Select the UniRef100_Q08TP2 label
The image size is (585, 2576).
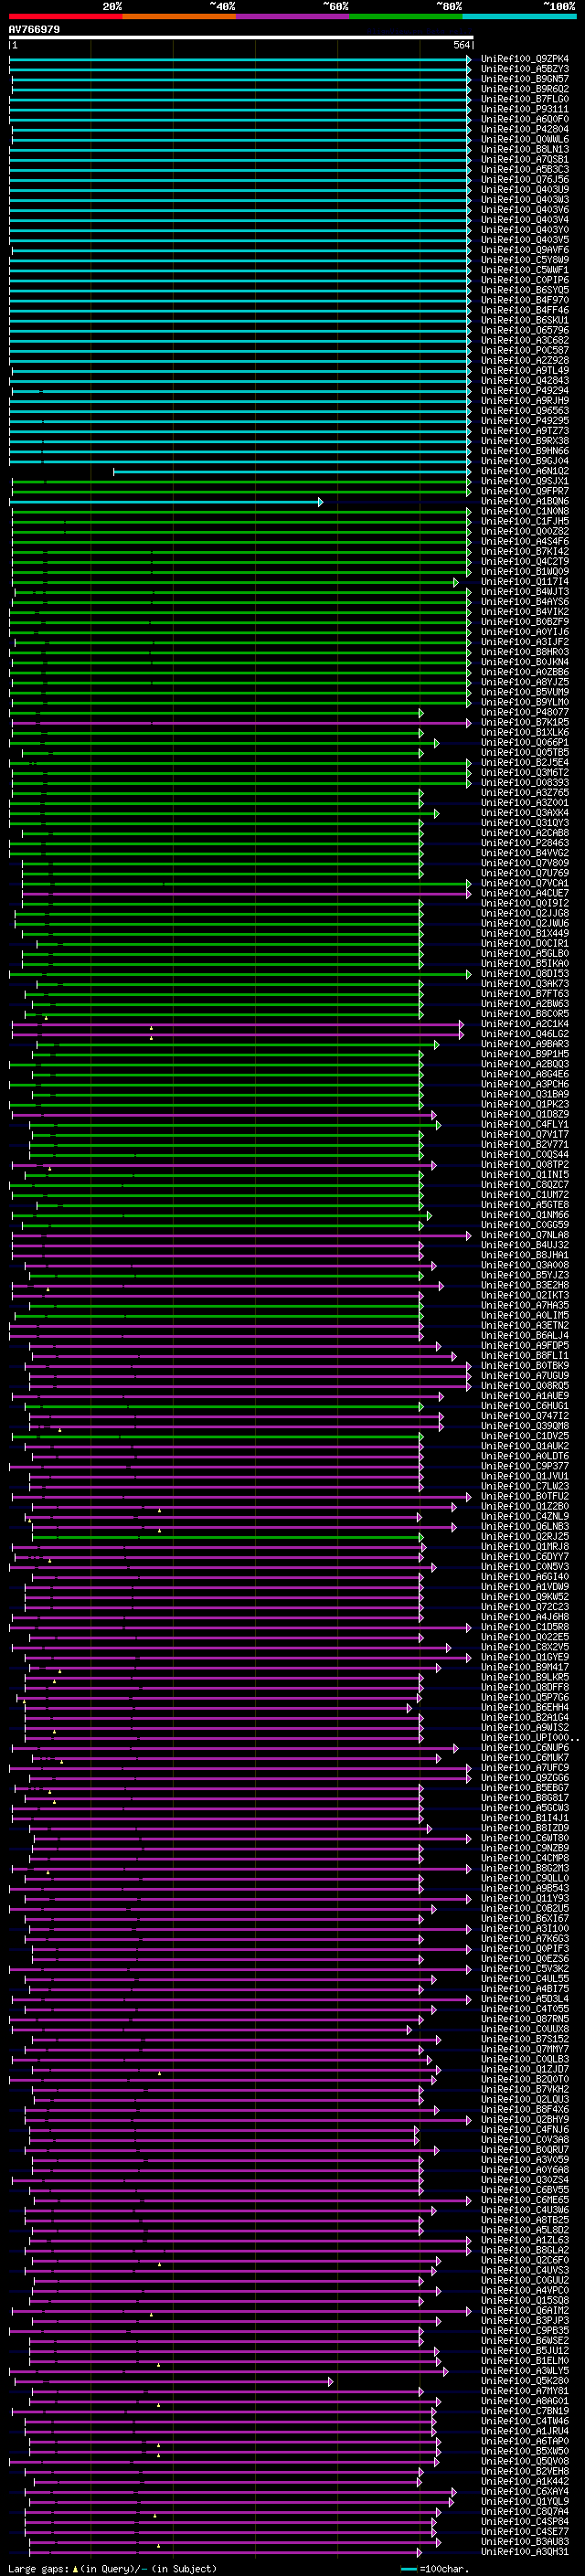525,1165
